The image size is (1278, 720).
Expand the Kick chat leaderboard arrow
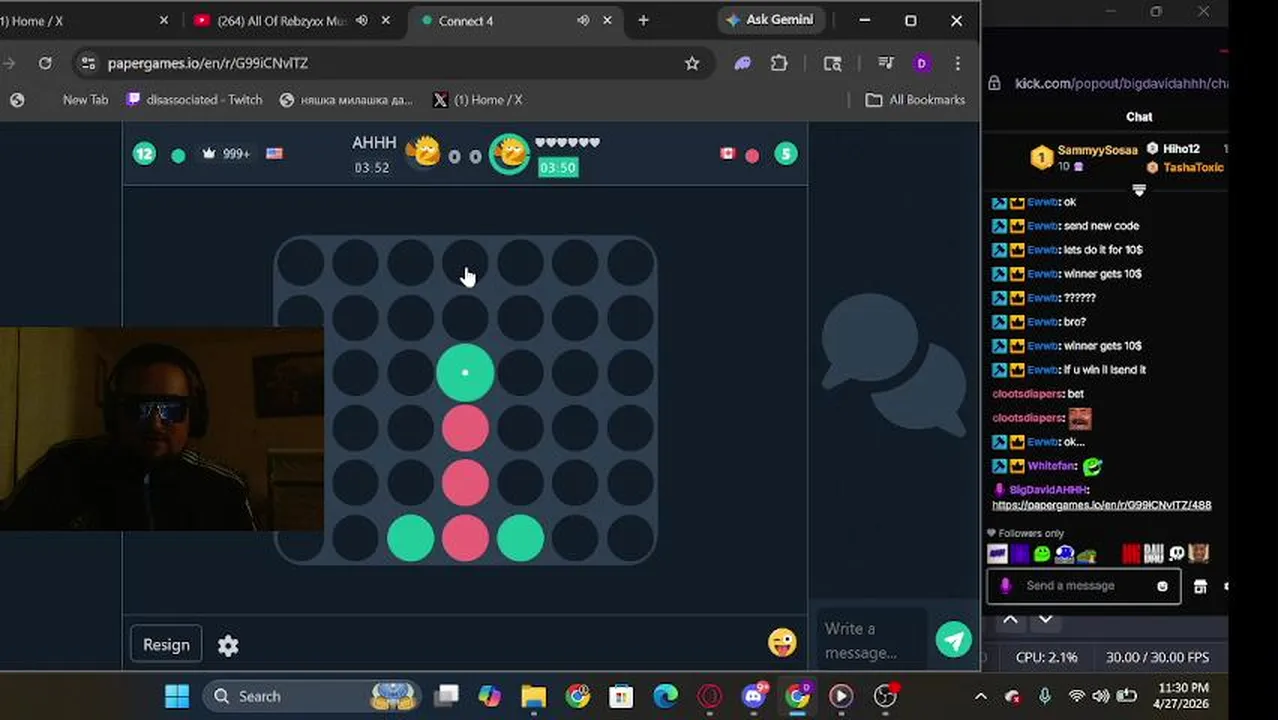(1139, 190)
